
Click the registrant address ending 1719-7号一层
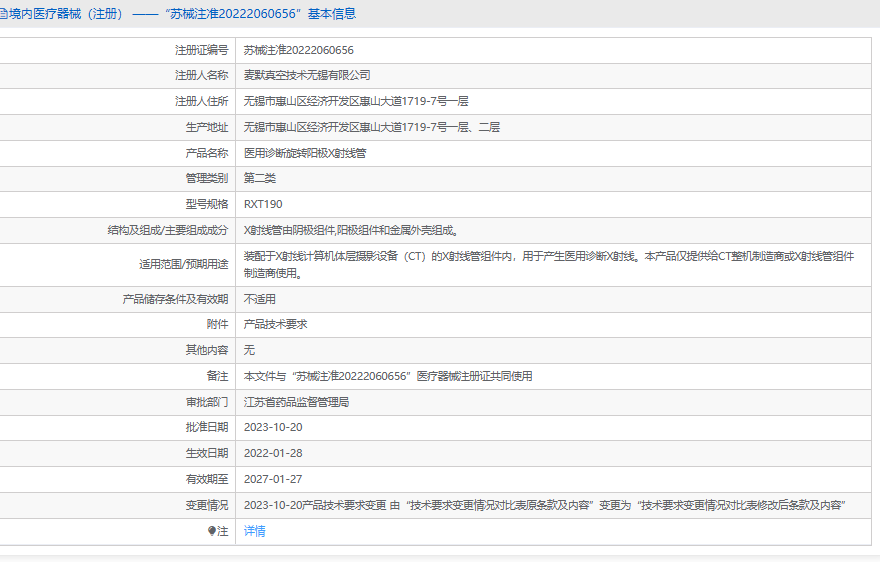coord(356,102)
